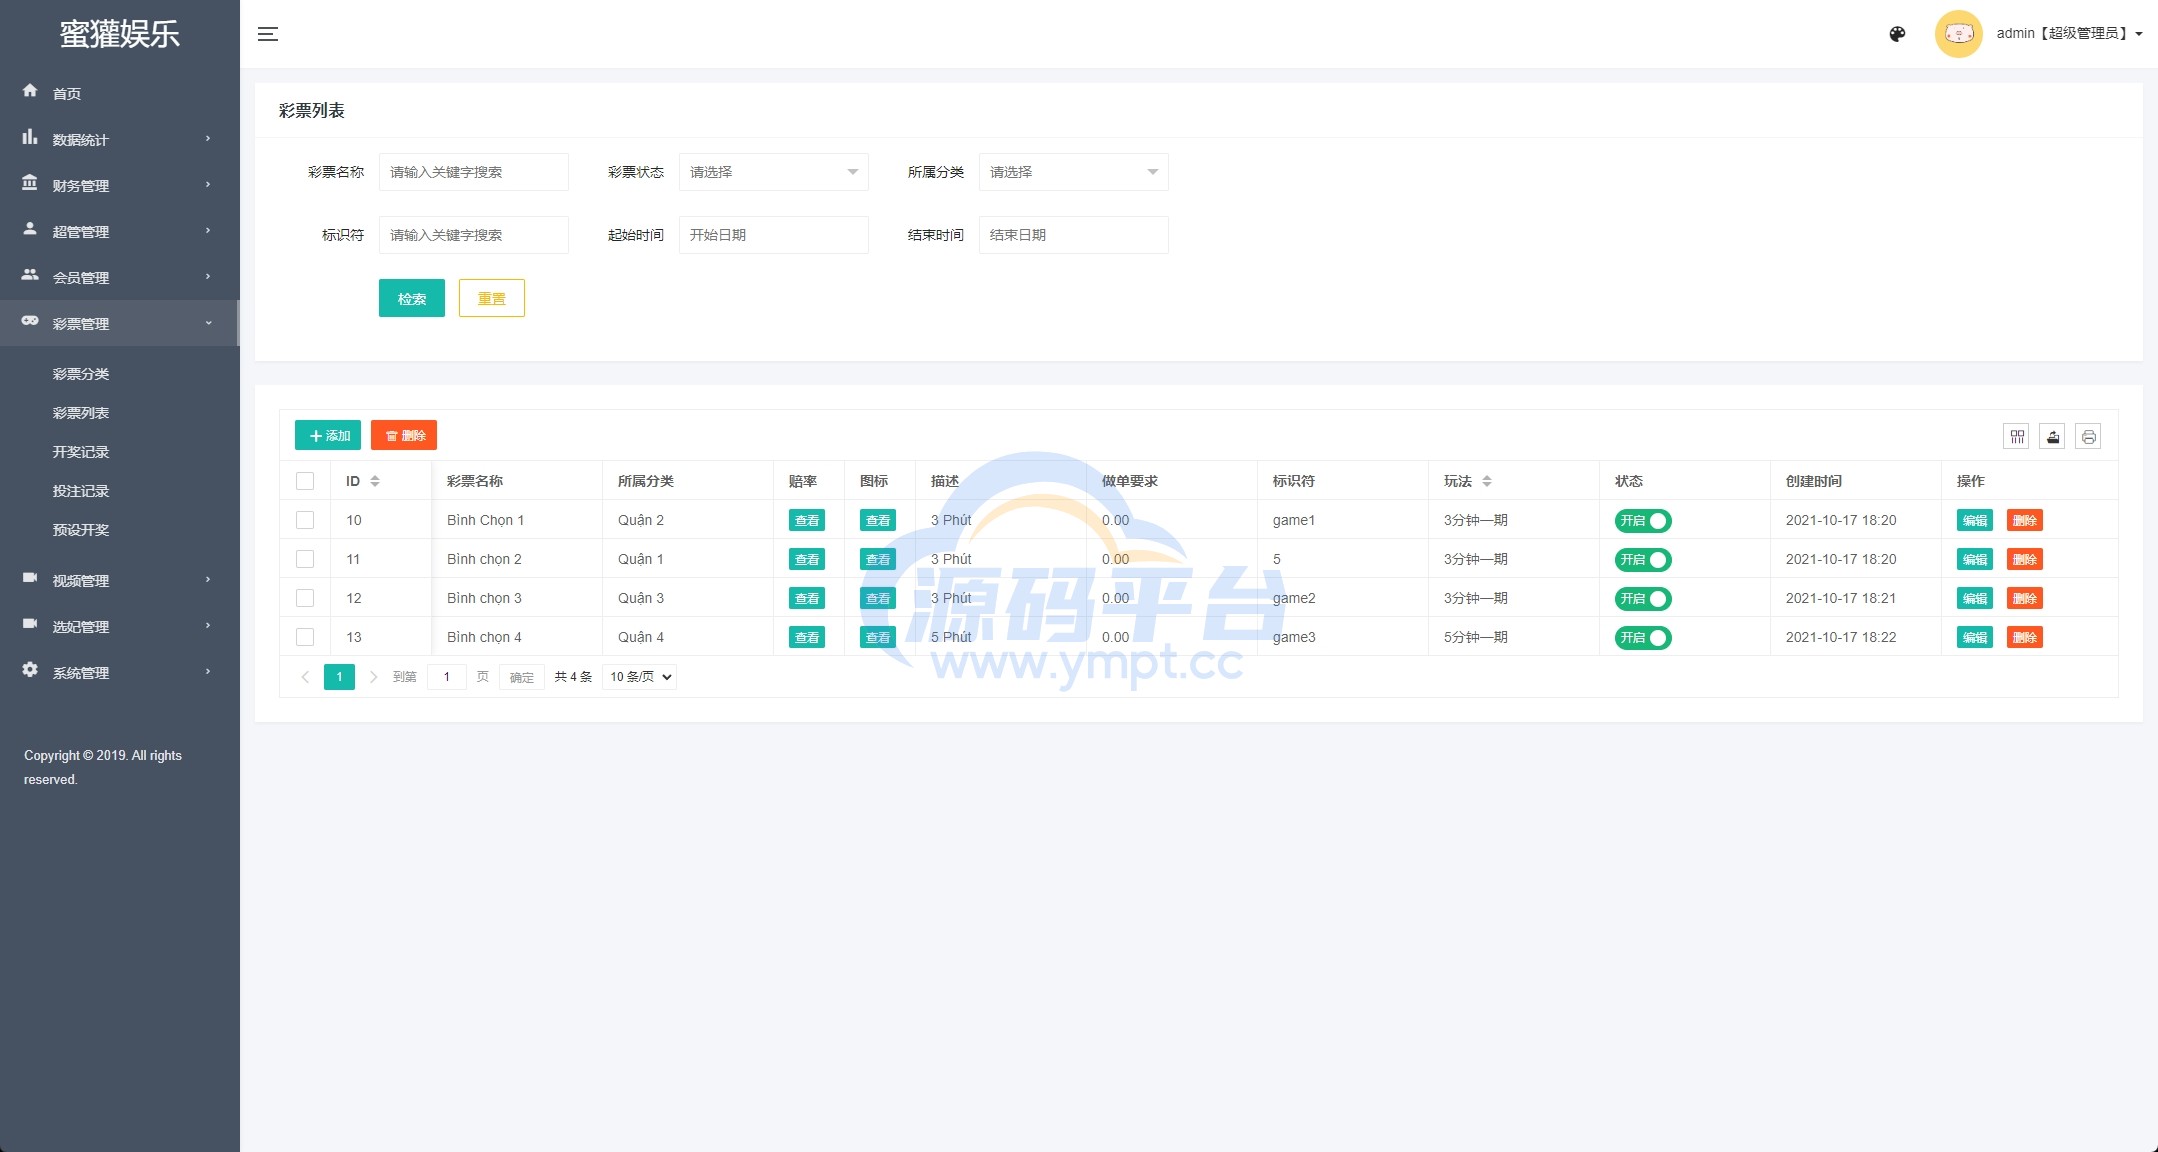View 赔率 for Bình Chọn 1

(807, 520)
